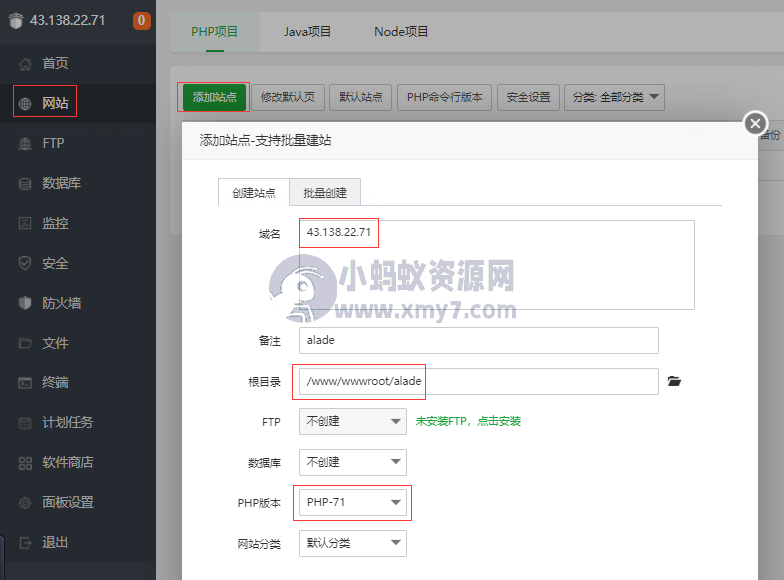Switch to the Node项目 tab
Image resolution: width=784 pixels, height=580 pixels.
tap(401, 32)
